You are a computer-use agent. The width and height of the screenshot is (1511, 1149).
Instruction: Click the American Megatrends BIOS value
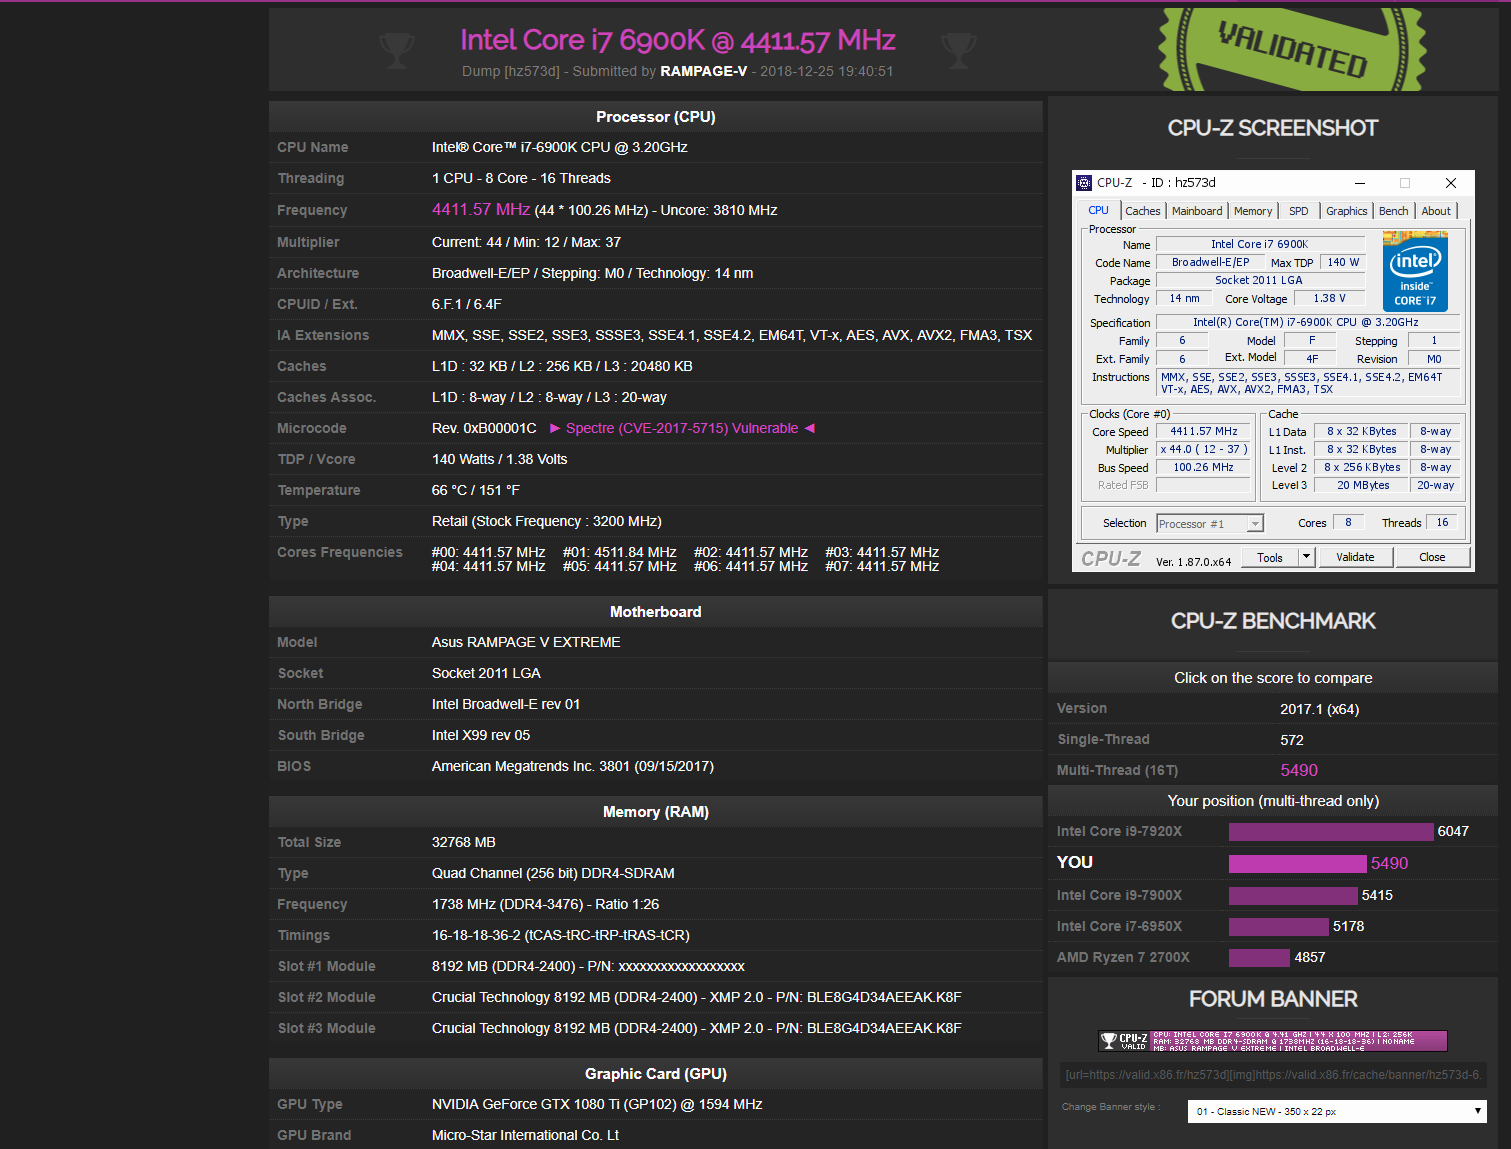573,766
